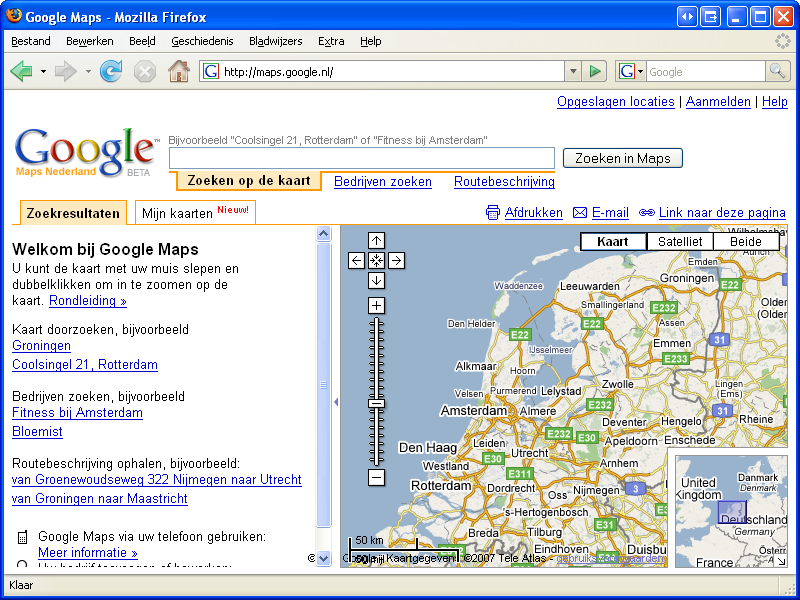
Task: Click the left panel scrollbar down arrow
Action: click(x=323, y=558)
